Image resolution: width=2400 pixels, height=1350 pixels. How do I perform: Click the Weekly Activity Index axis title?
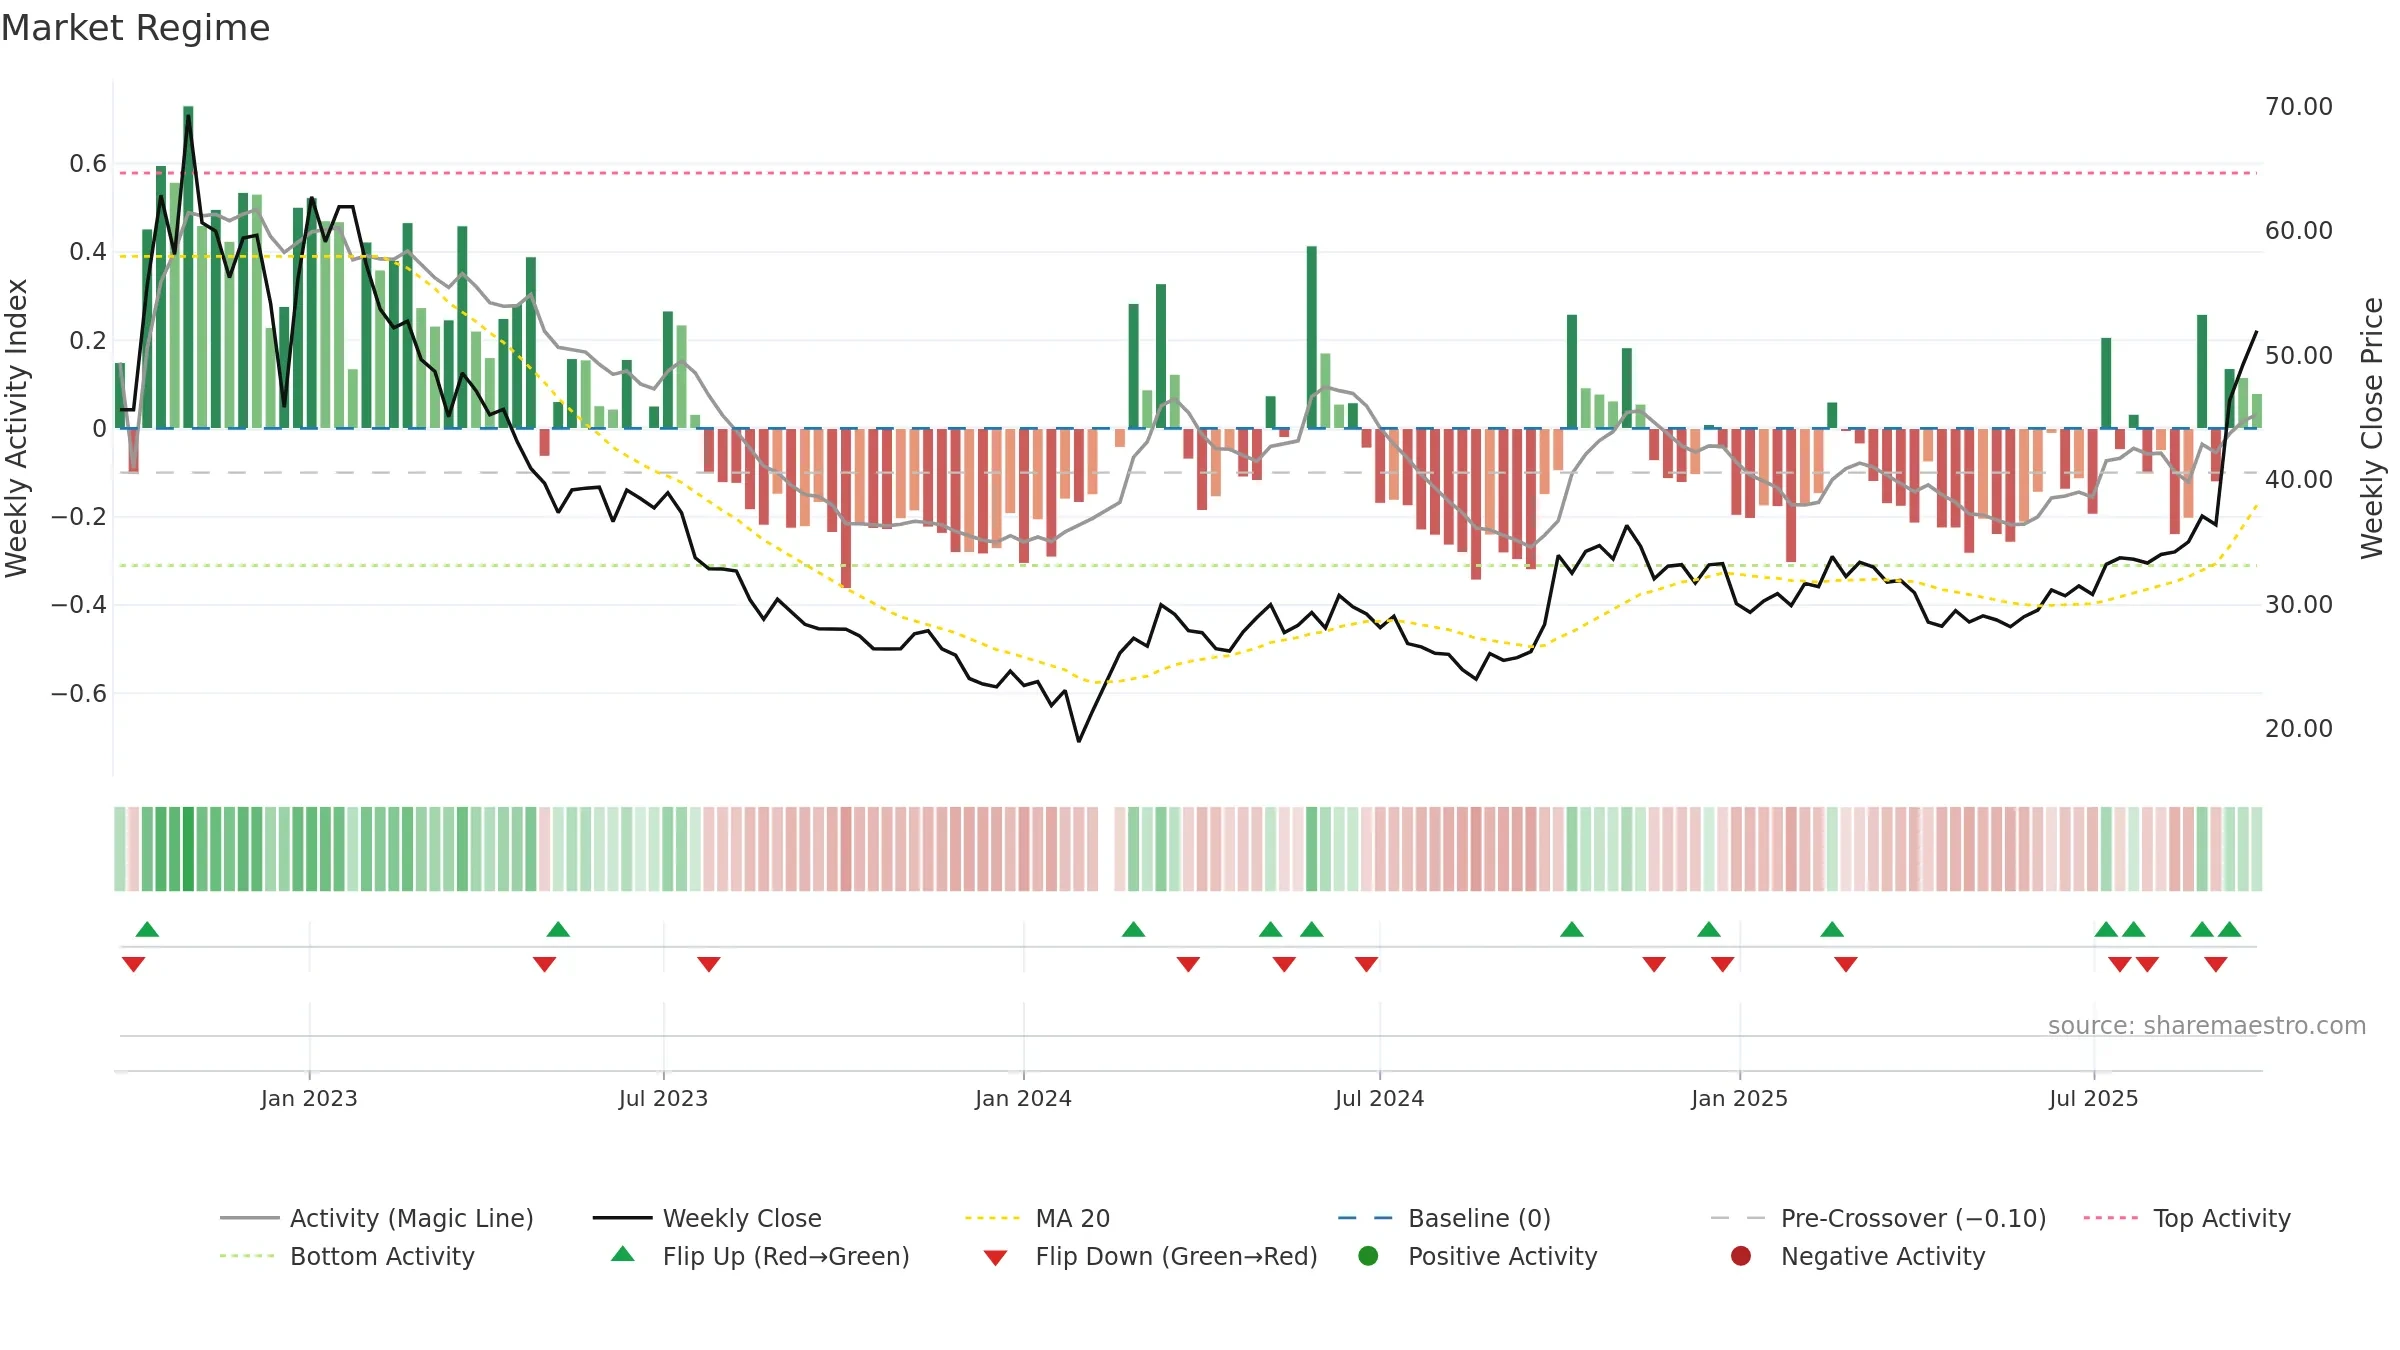point(16,428)
